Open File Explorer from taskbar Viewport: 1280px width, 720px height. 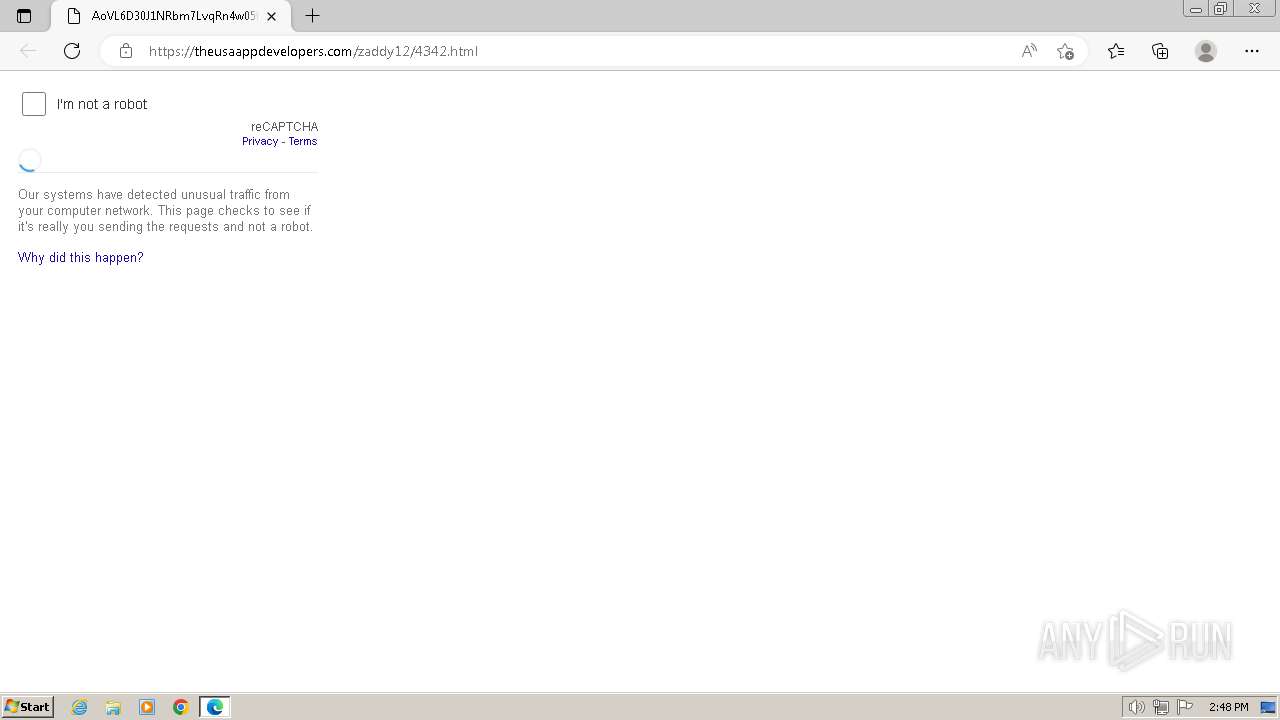113,707
